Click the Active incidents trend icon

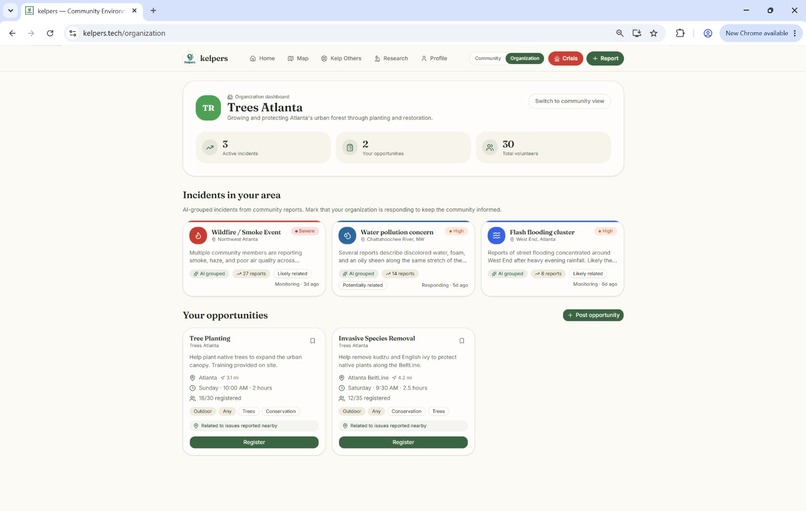click(210, 148)
